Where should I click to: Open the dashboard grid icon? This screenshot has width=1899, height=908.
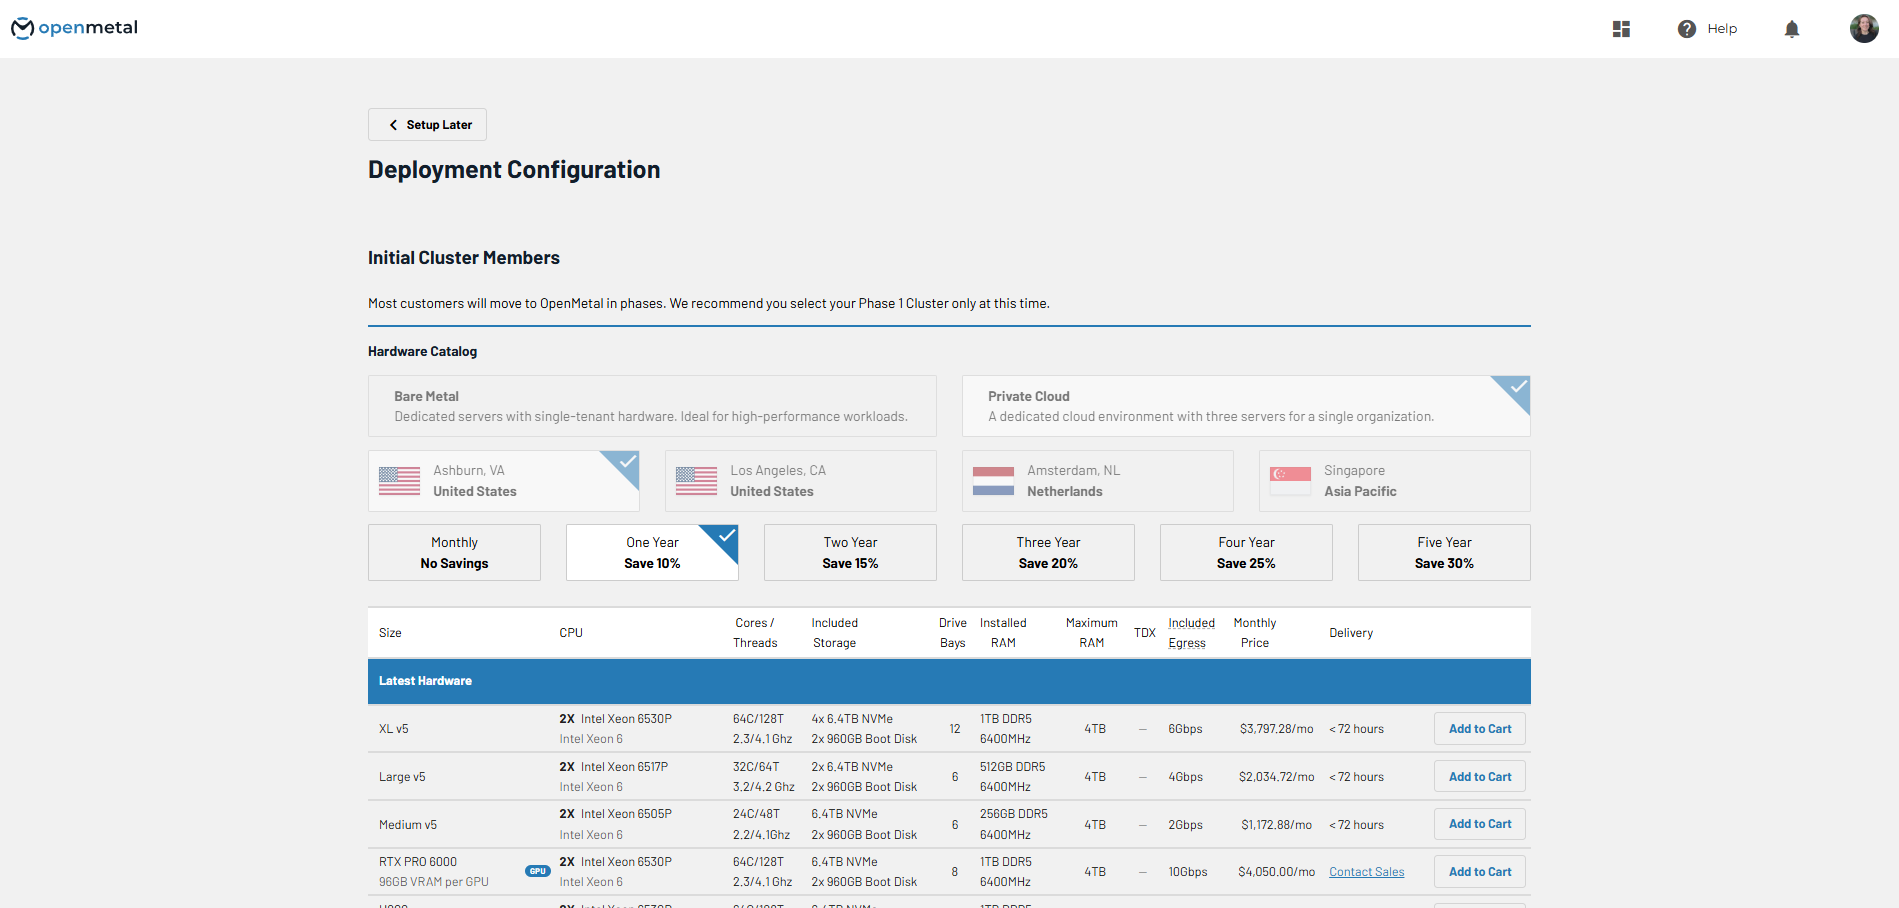tap(1621, 29)
